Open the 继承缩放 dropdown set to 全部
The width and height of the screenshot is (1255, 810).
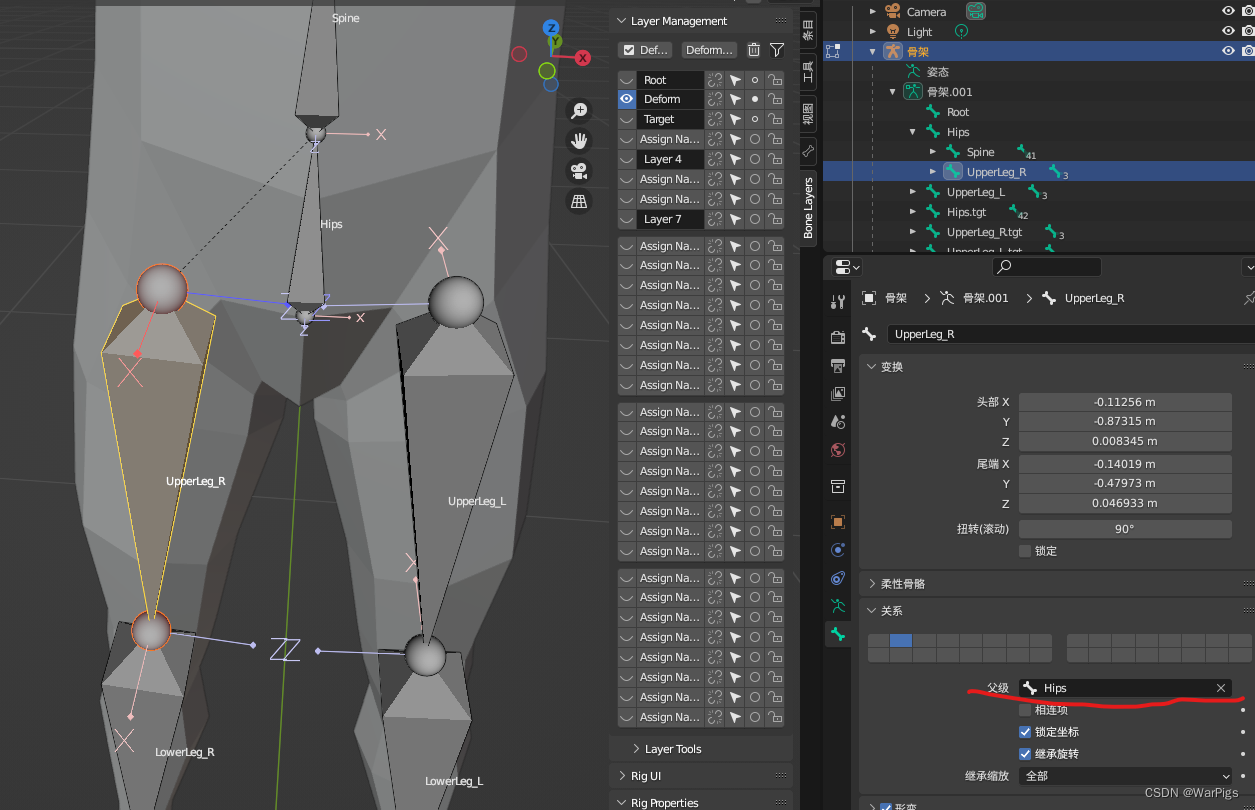point(1125,775)
